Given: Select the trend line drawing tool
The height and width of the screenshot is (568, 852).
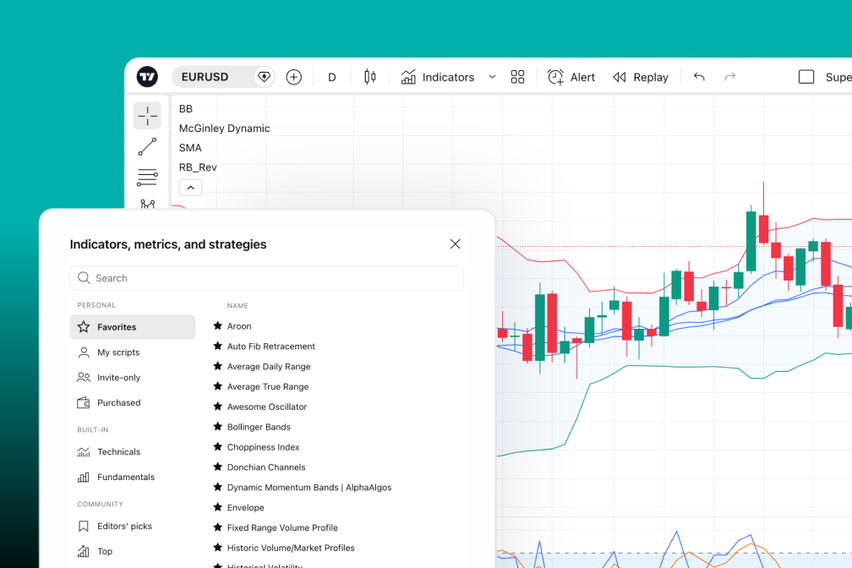Looking at the screenshot, I should pos(147,147).
